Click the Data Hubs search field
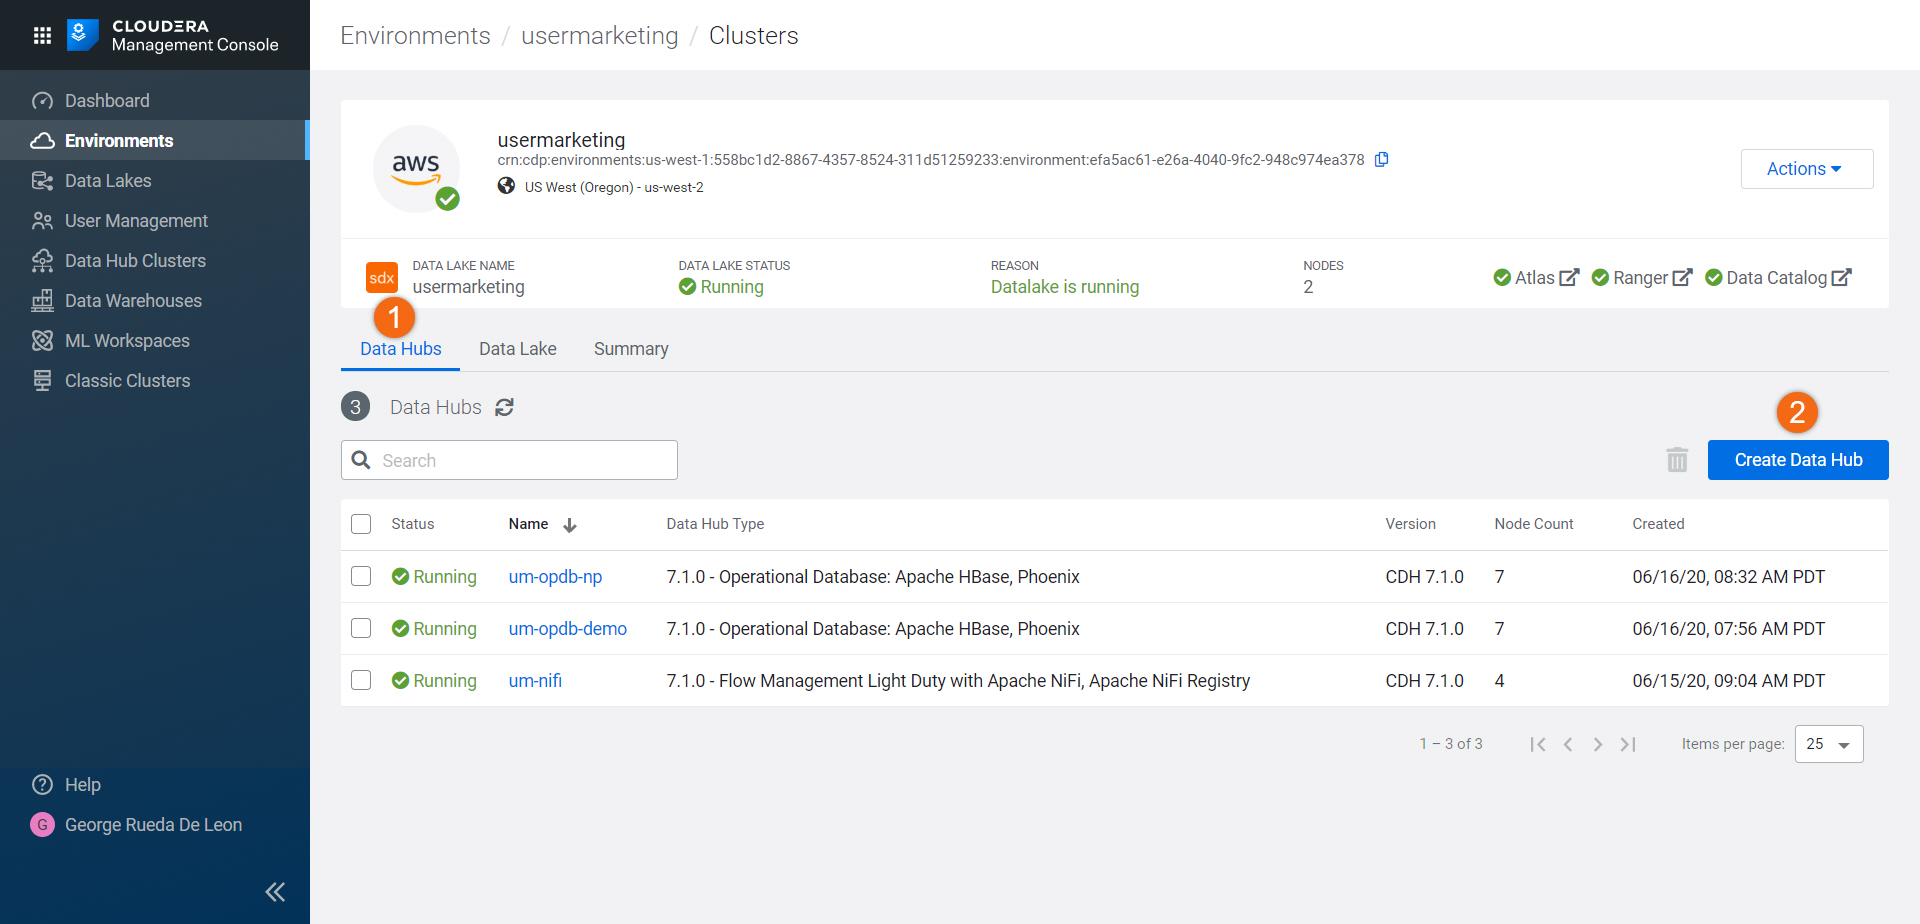Viewport: 1920px width, 924px height. tap(509, 460)
